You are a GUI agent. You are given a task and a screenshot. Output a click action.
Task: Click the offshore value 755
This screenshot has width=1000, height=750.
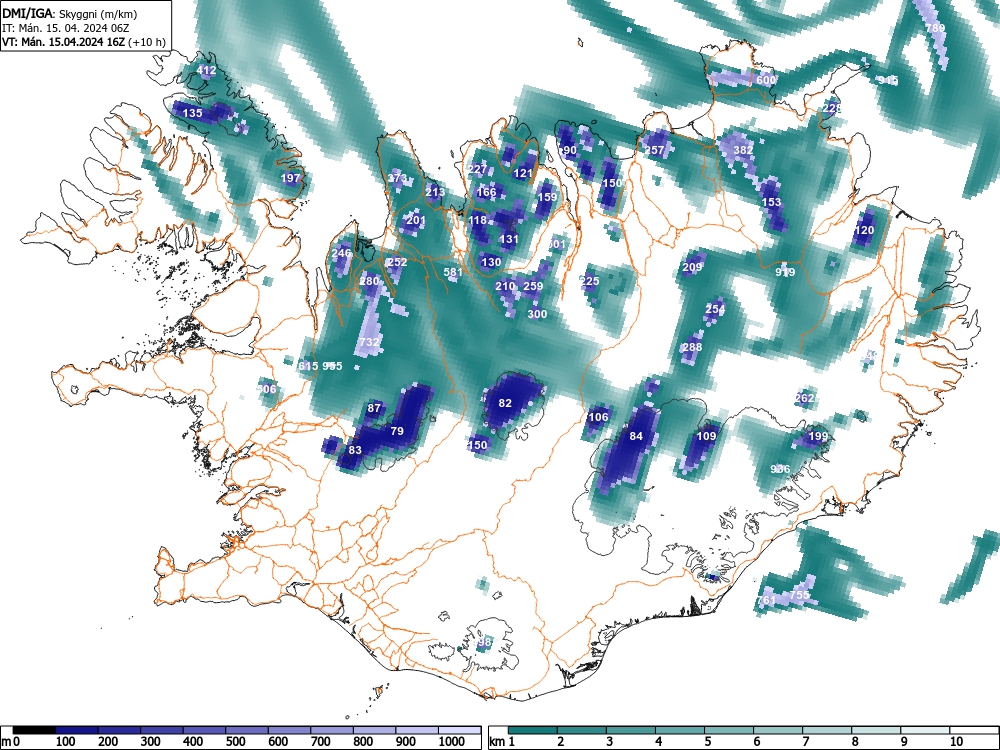[799, 595]
